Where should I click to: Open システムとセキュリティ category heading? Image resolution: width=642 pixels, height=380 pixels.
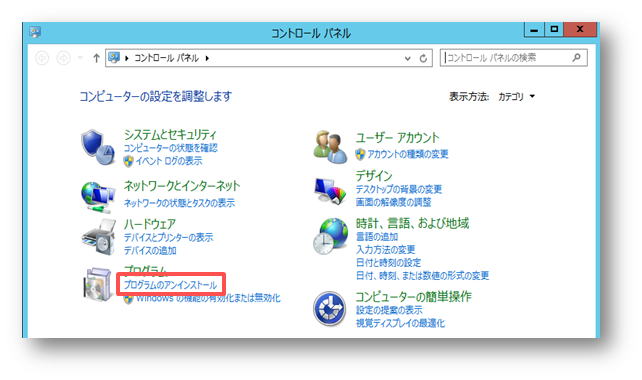tap(170, 134)
